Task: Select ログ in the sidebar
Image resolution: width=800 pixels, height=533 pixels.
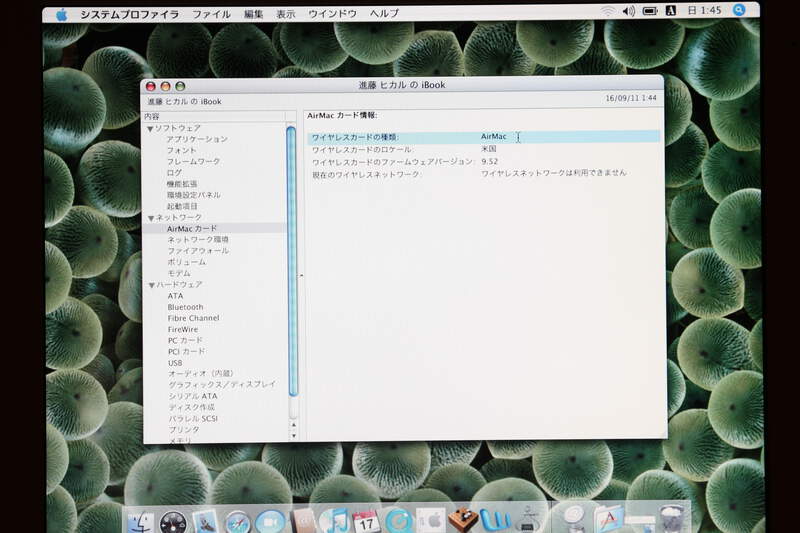Action: click(x=174, y=173)
